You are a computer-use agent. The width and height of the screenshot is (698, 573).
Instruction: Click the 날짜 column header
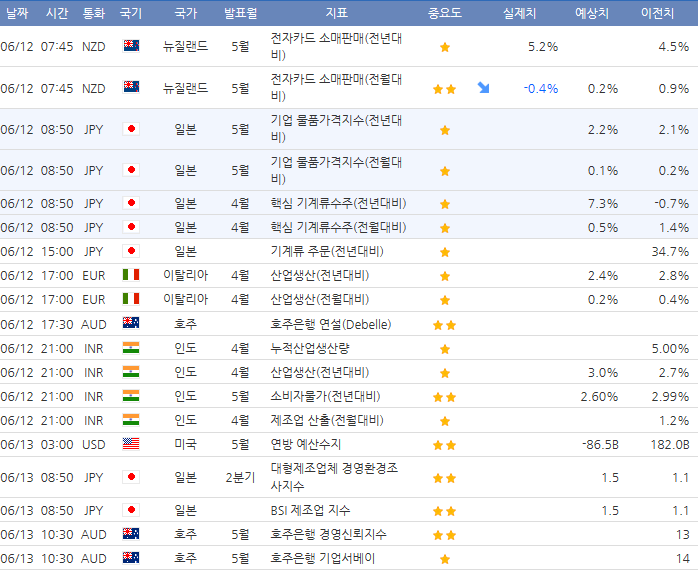click(x=17, y=13)
